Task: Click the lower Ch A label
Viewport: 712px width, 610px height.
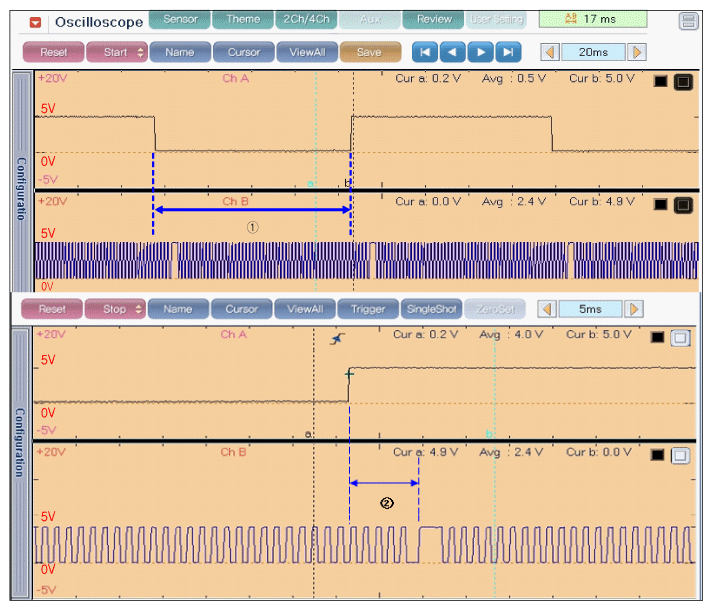Action: (234, 334)
